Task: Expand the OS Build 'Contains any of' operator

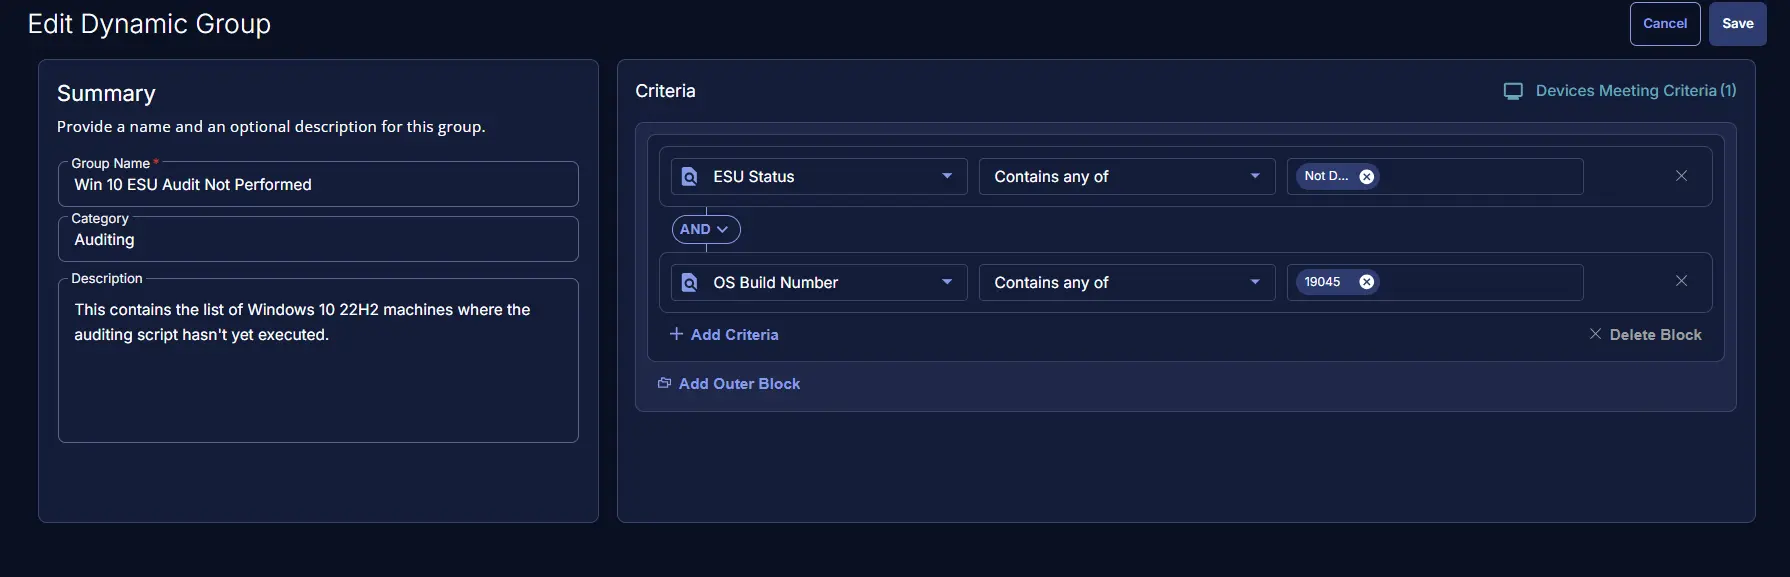Action: [x=1254, y=282]
